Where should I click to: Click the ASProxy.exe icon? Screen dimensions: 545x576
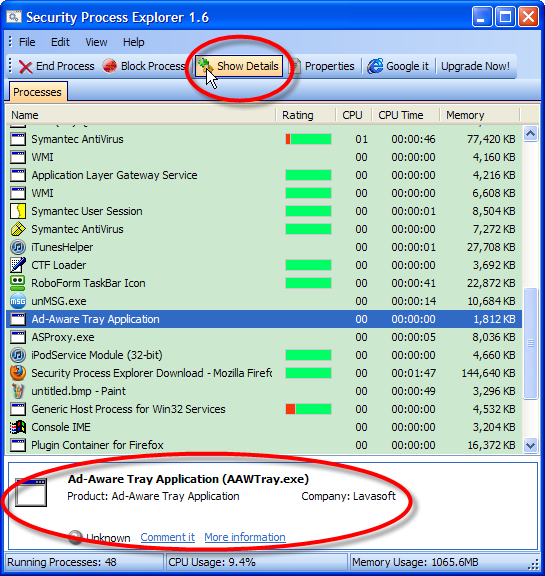18,337
